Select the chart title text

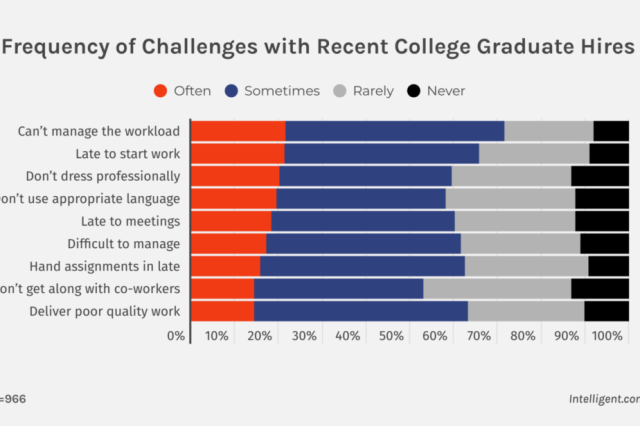pyautogui.click(x=320, y=47)
